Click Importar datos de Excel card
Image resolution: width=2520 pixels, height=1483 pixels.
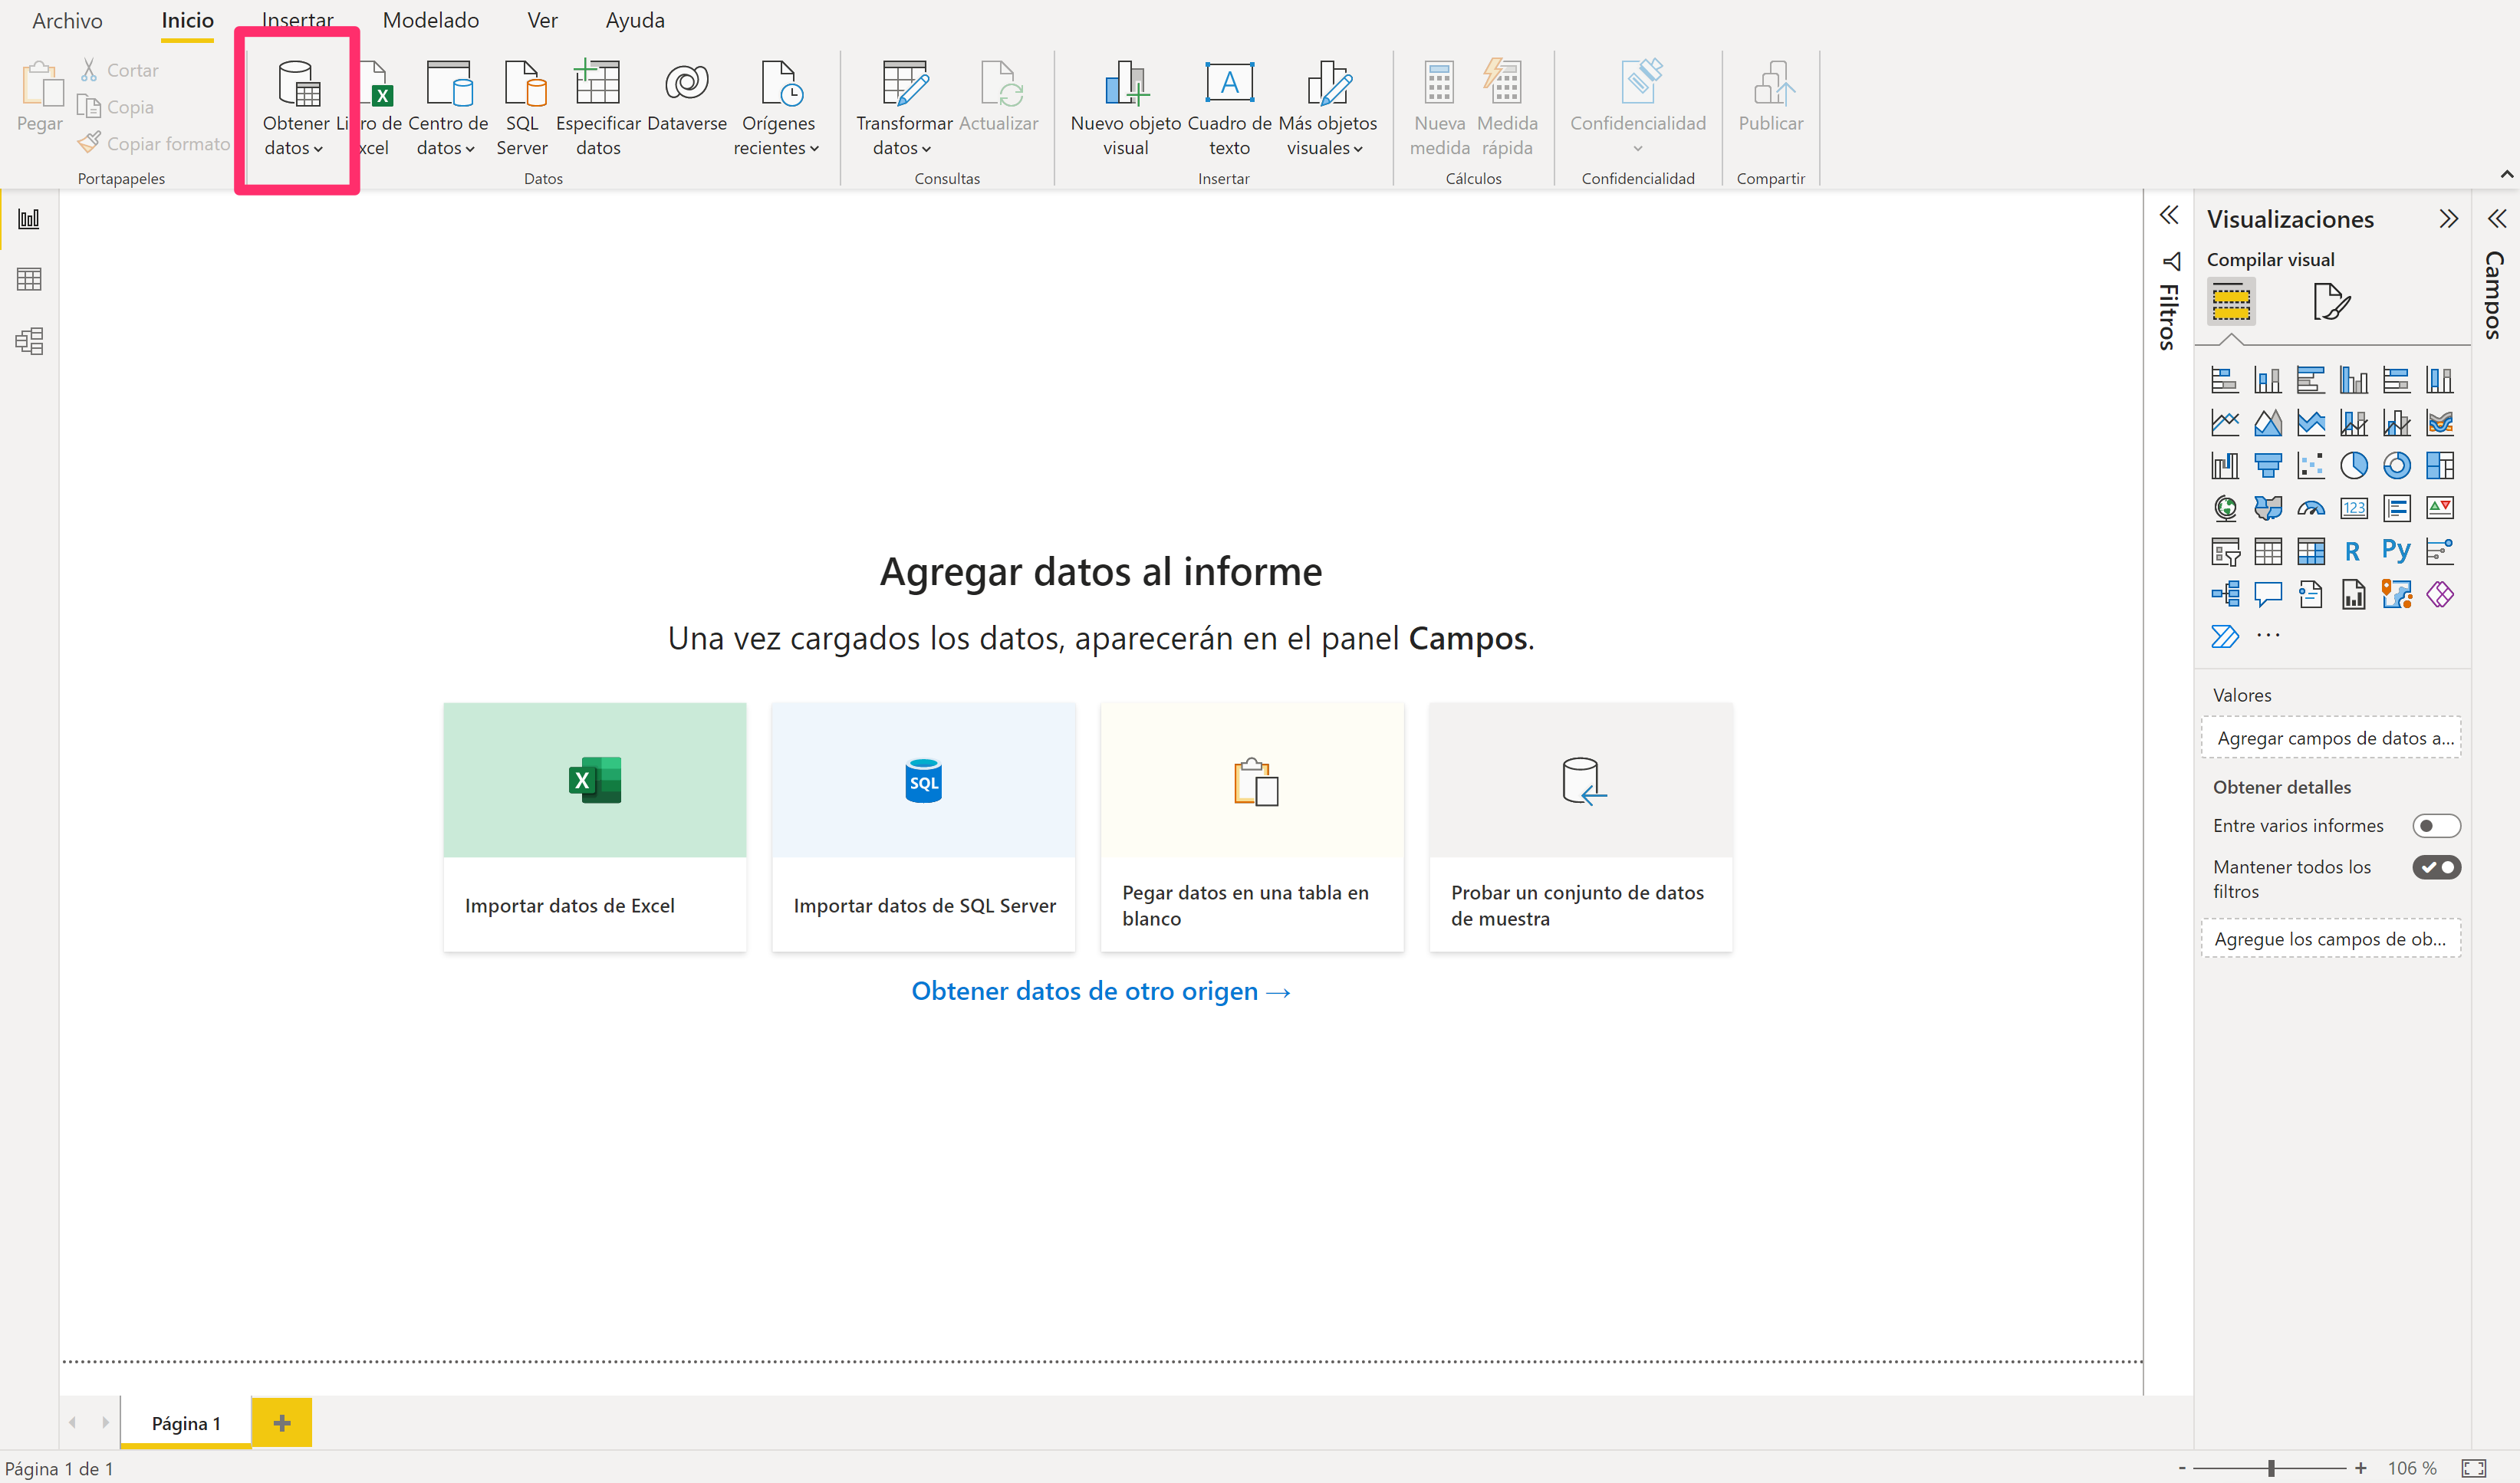click(595, 827)
